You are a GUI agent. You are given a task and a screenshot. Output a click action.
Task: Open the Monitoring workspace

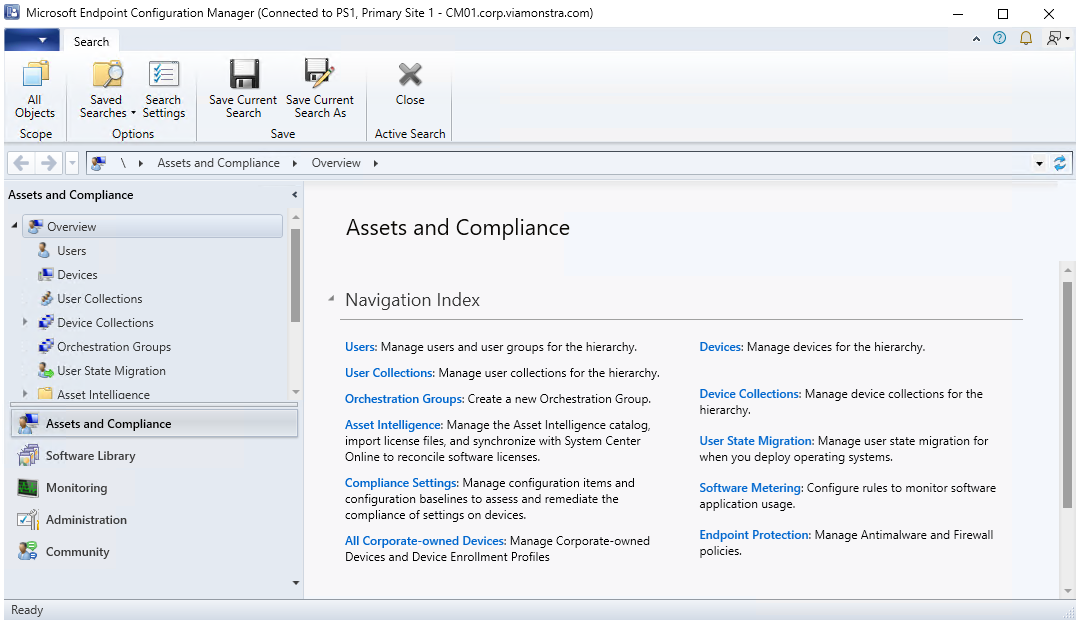click(x=76, y=488)
